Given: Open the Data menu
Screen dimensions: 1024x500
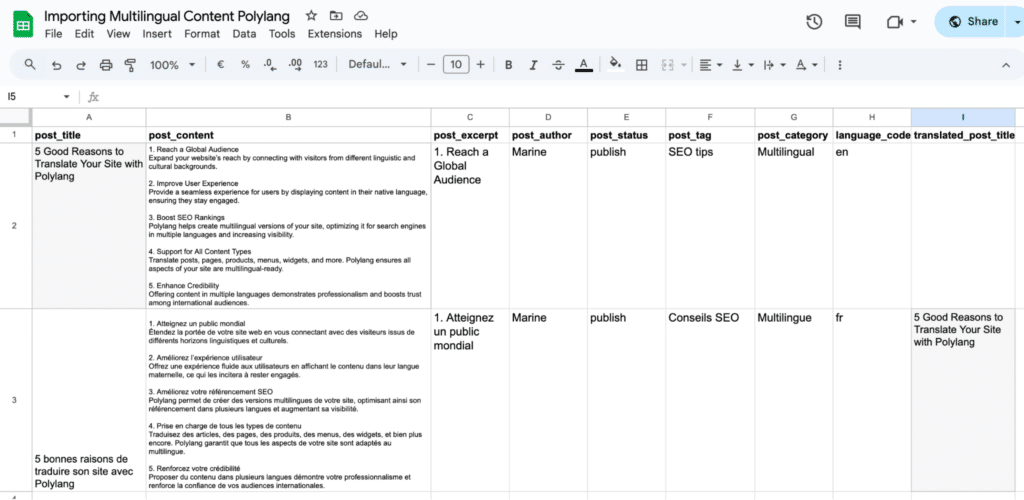Looking at the screenshot, I should coord(244,34).
